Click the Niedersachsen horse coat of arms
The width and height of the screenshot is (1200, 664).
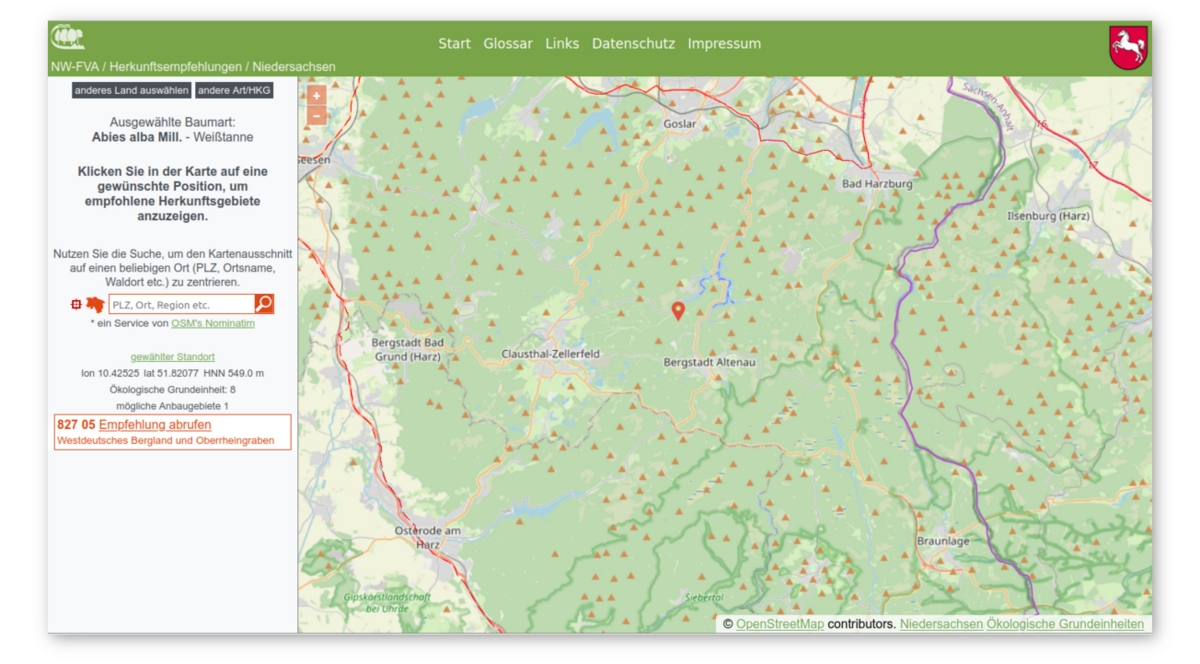[1128, 47]
